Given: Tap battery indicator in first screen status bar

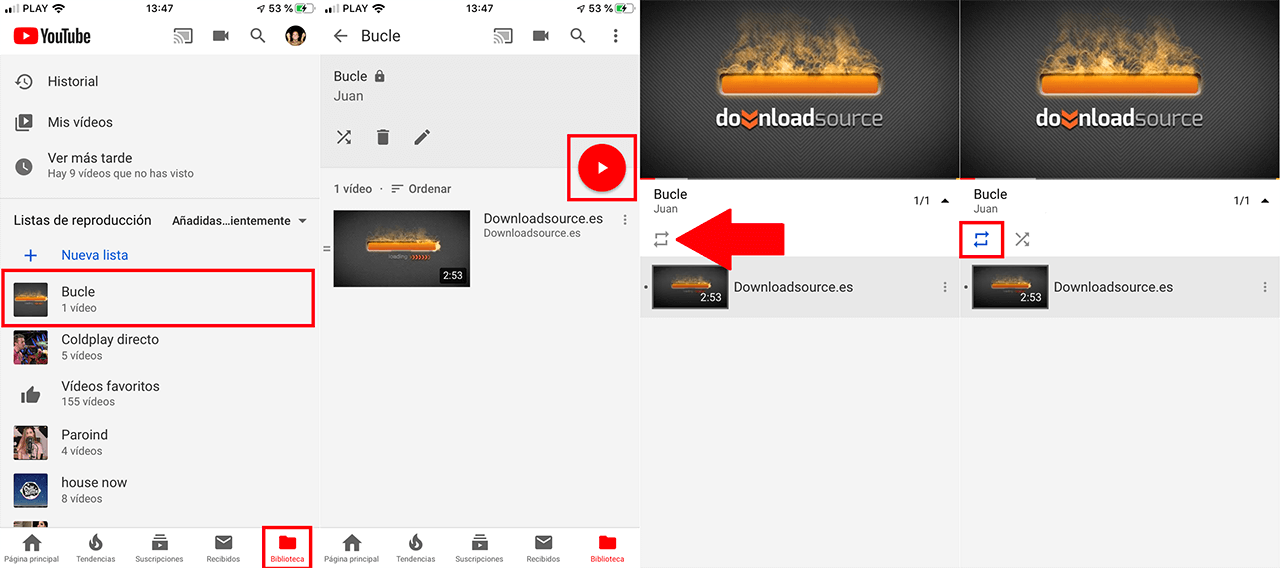Looking at the screenshot, I should [307, 8].
